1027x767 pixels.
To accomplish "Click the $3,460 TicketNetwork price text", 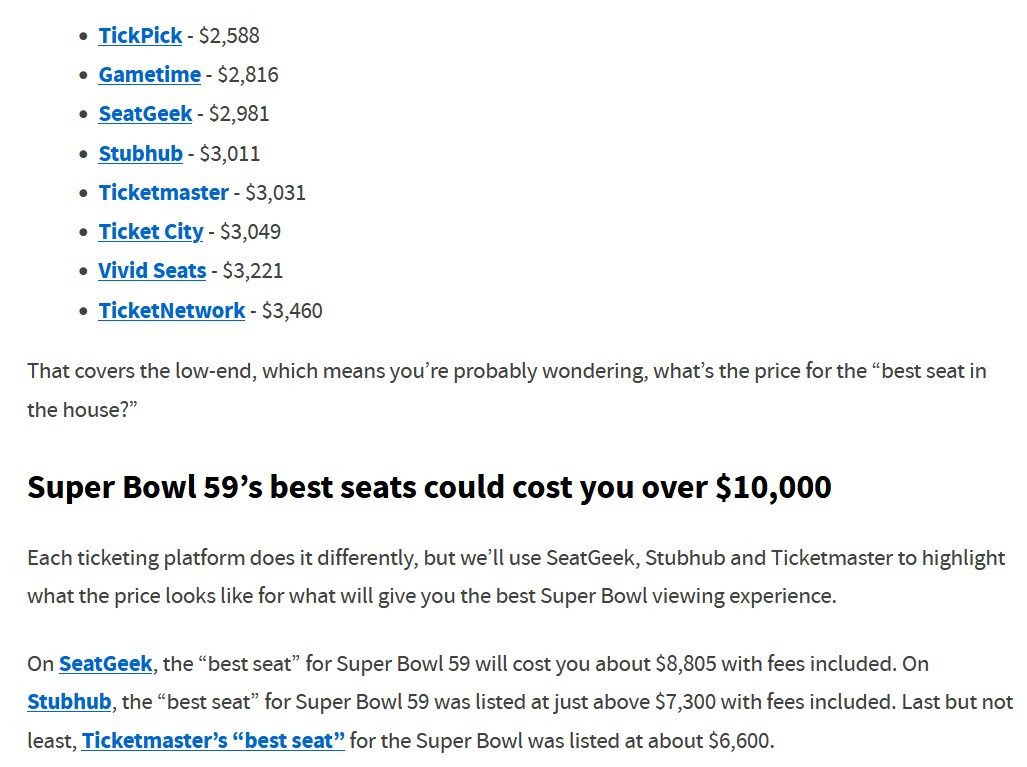I will tap(292, 311).
